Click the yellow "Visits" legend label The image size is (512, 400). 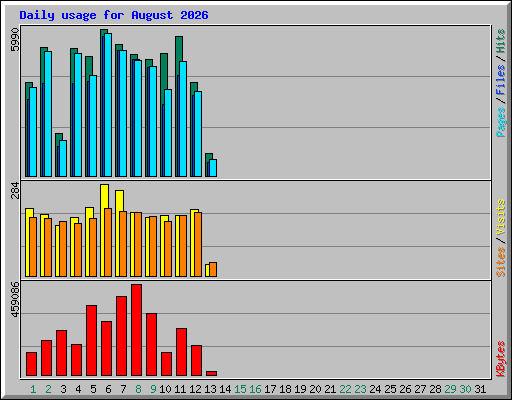tap(501, 217)
